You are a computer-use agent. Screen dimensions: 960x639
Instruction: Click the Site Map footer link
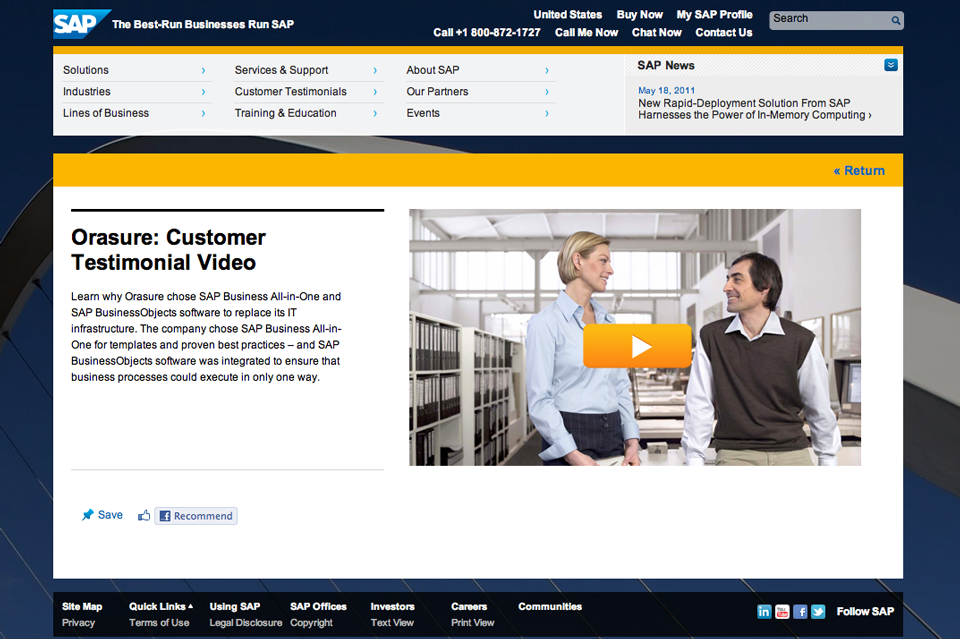[x=82, y=607]
